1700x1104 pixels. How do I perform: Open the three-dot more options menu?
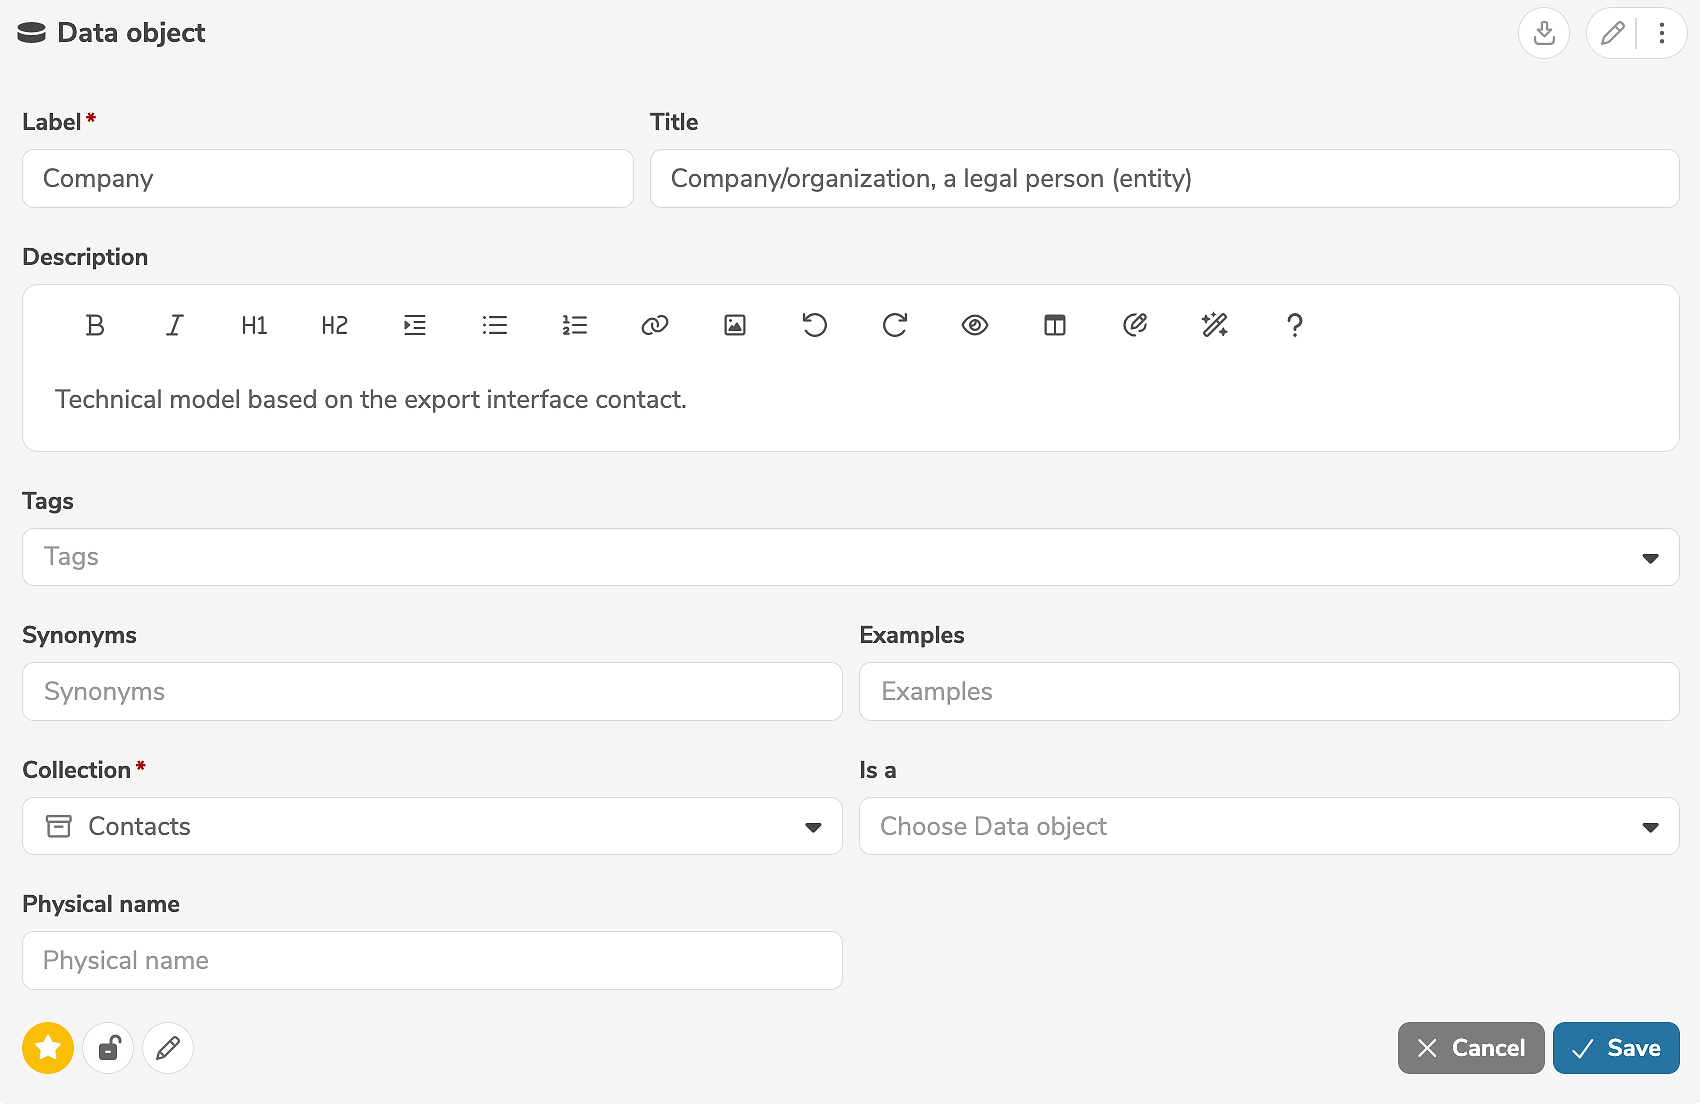click(1662, 33)
